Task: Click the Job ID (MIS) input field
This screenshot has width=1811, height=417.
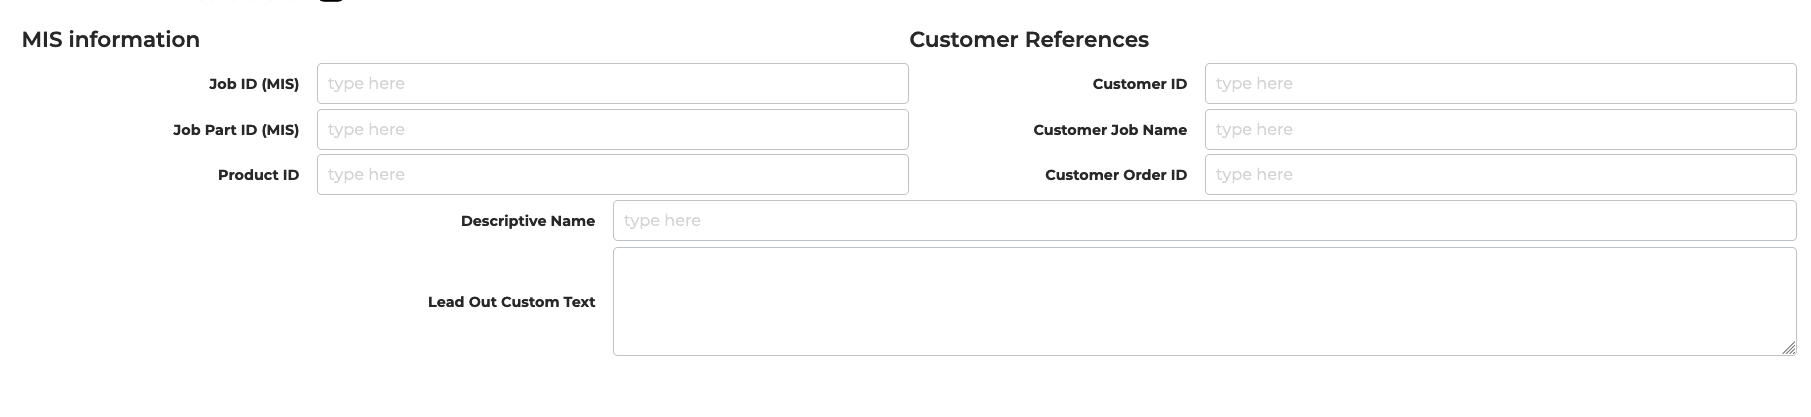Action: point(612,84)
